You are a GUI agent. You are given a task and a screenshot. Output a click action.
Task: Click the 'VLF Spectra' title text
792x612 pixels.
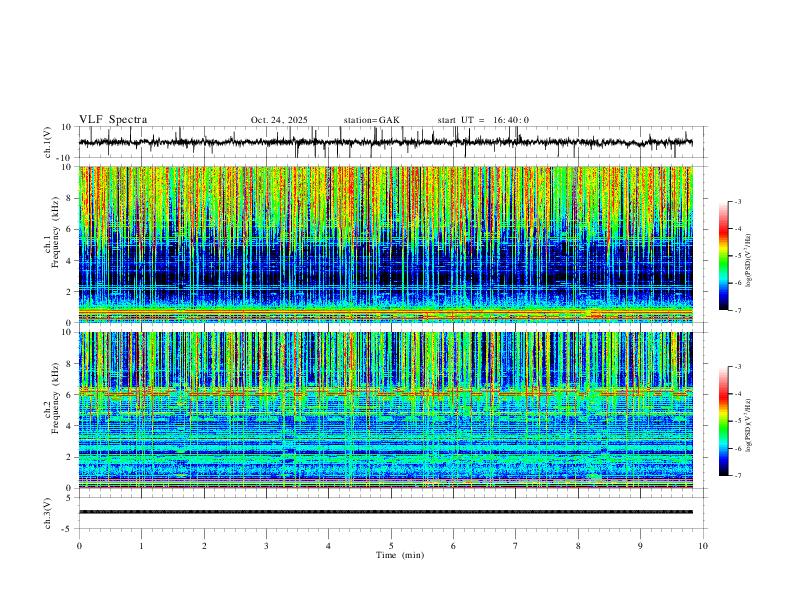[x=113, y=120]
